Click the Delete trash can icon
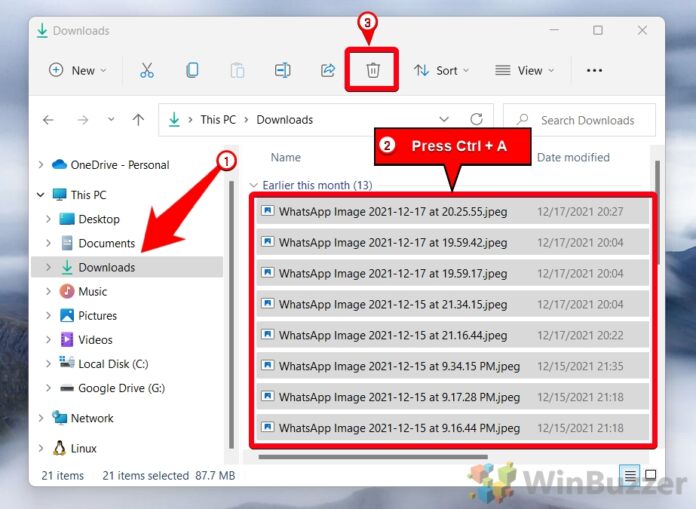 point(373,70)
